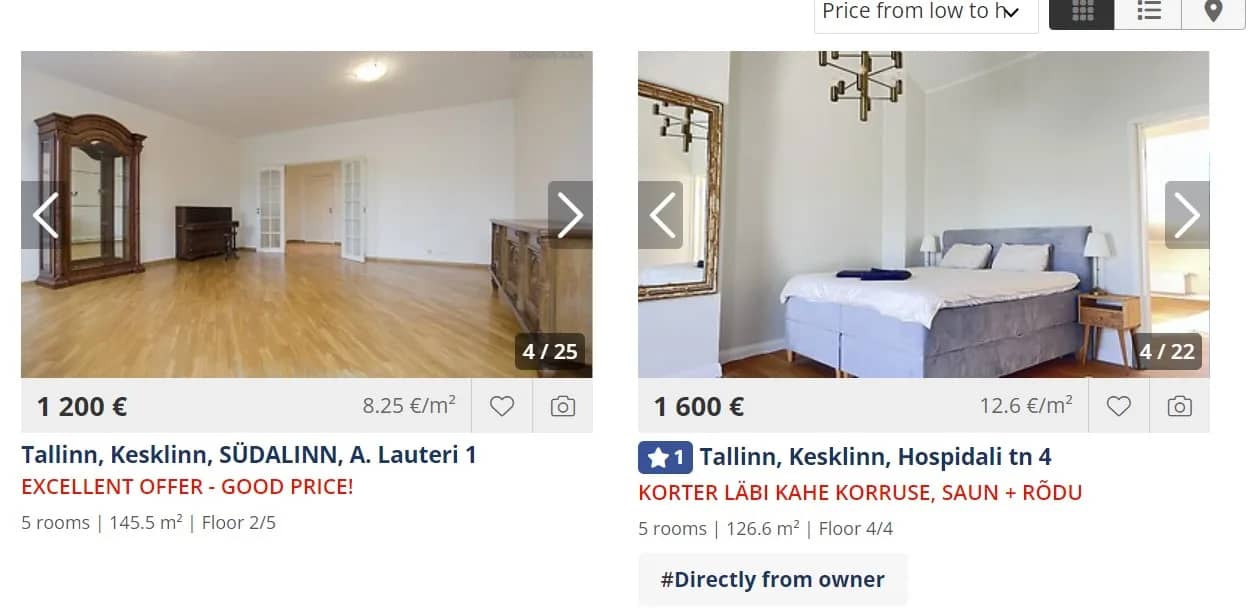Click KORTER LÄBI KAHE KORRUSE, SAUN + RÕDU
Screen dimensions: 1248x616
point(860,493)
